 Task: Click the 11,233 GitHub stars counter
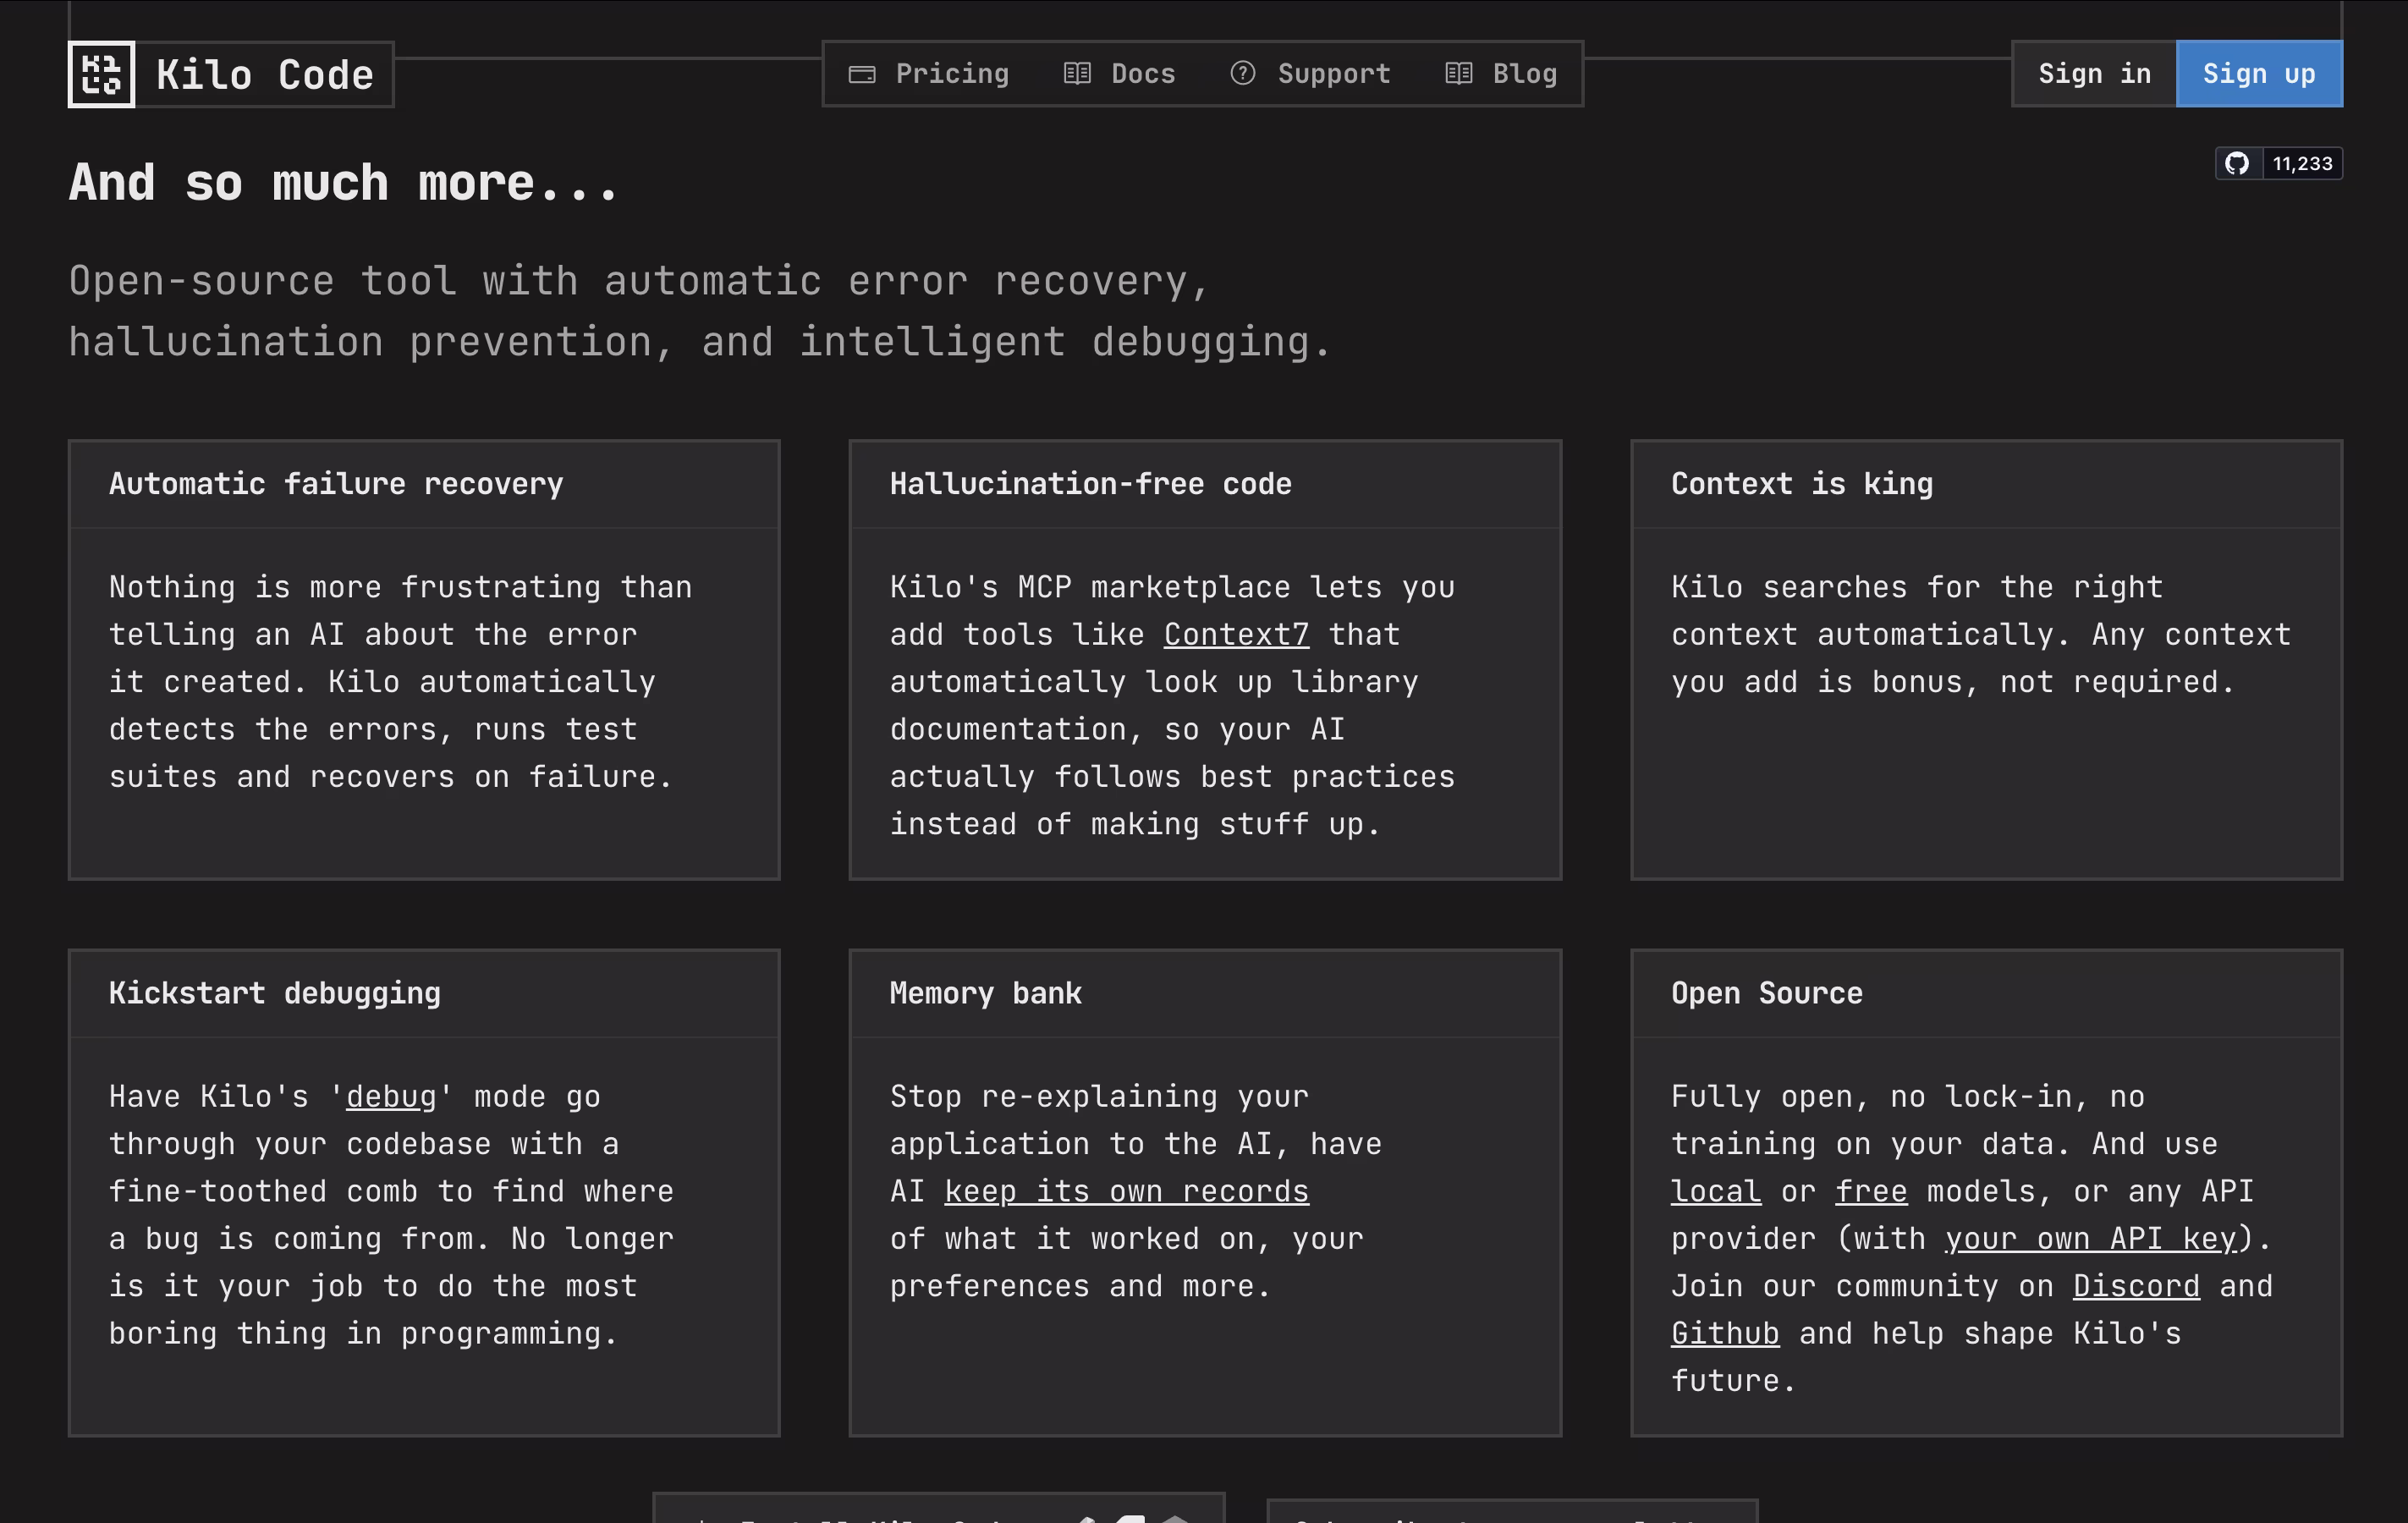pos(2301,164)
